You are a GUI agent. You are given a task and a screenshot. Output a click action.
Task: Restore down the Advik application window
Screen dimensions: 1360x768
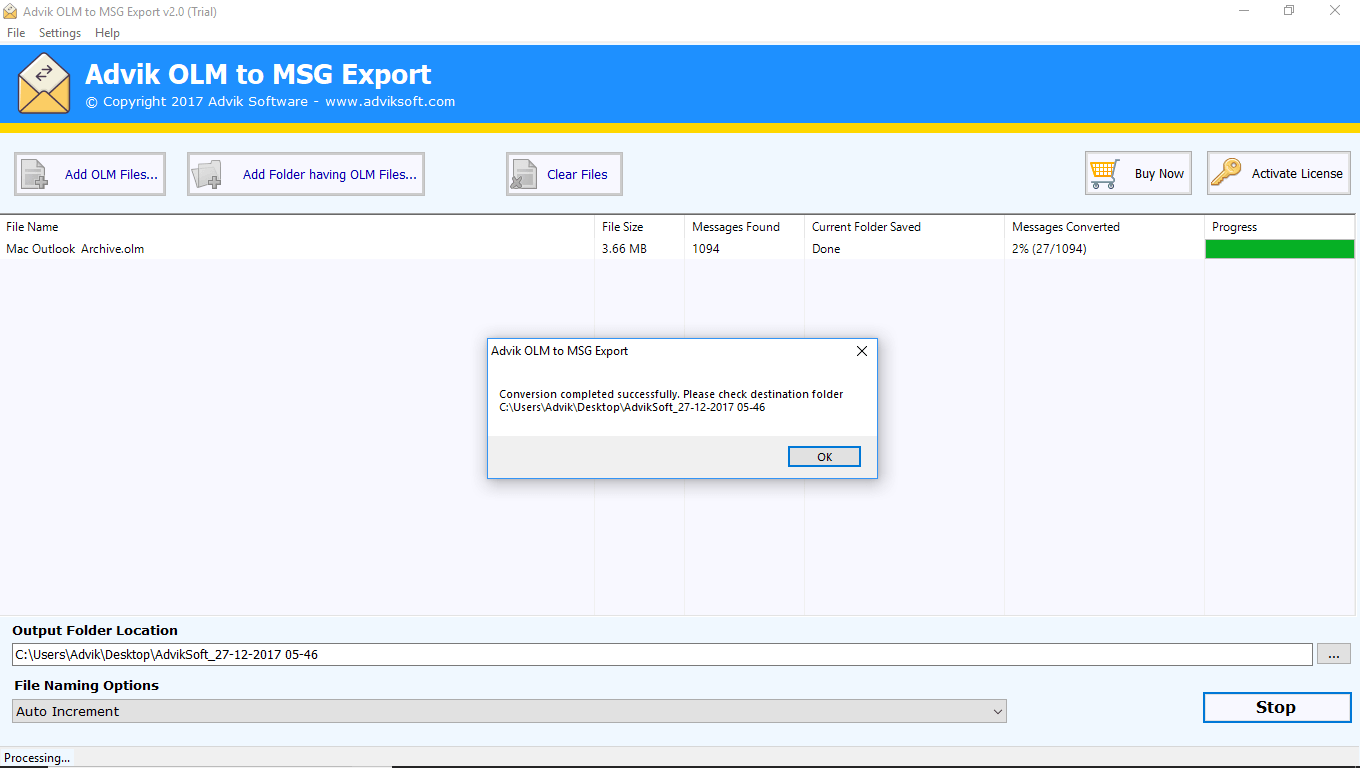click(x=1289, y=11)
